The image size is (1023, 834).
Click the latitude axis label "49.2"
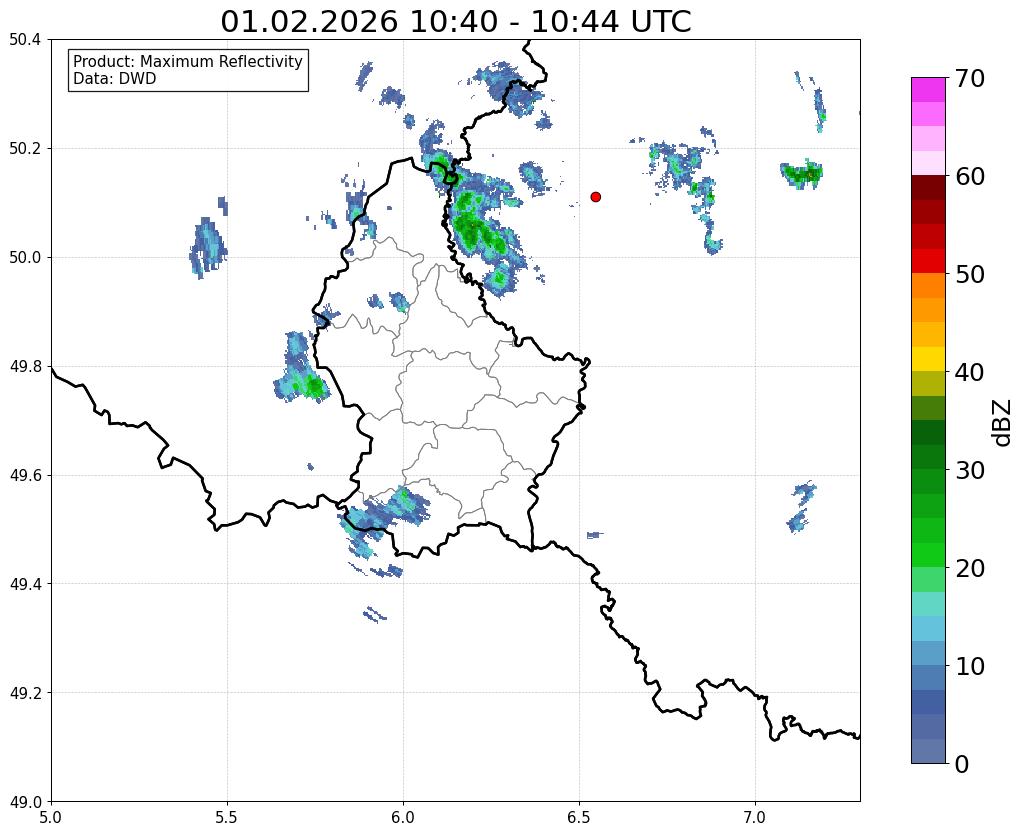[x=25, y=693]
